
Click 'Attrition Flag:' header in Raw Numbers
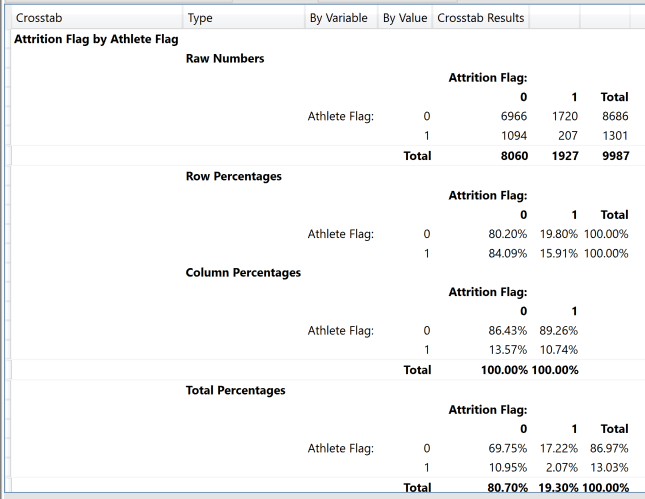coord(488,77)
